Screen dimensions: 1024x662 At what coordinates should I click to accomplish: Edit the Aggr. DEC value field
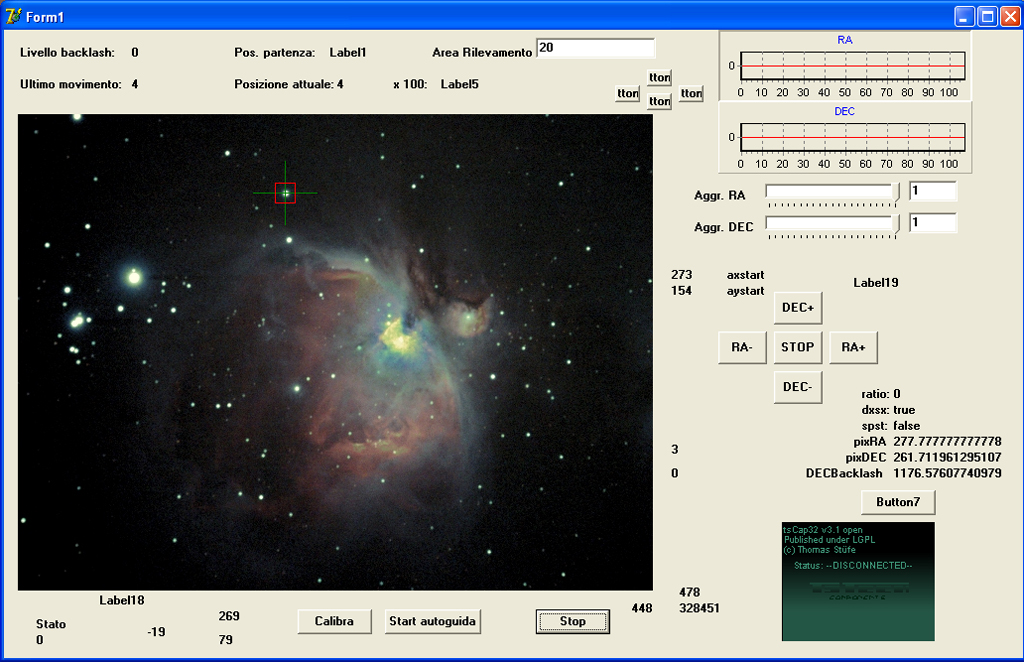pyautogui.click(x=933, y=223)
